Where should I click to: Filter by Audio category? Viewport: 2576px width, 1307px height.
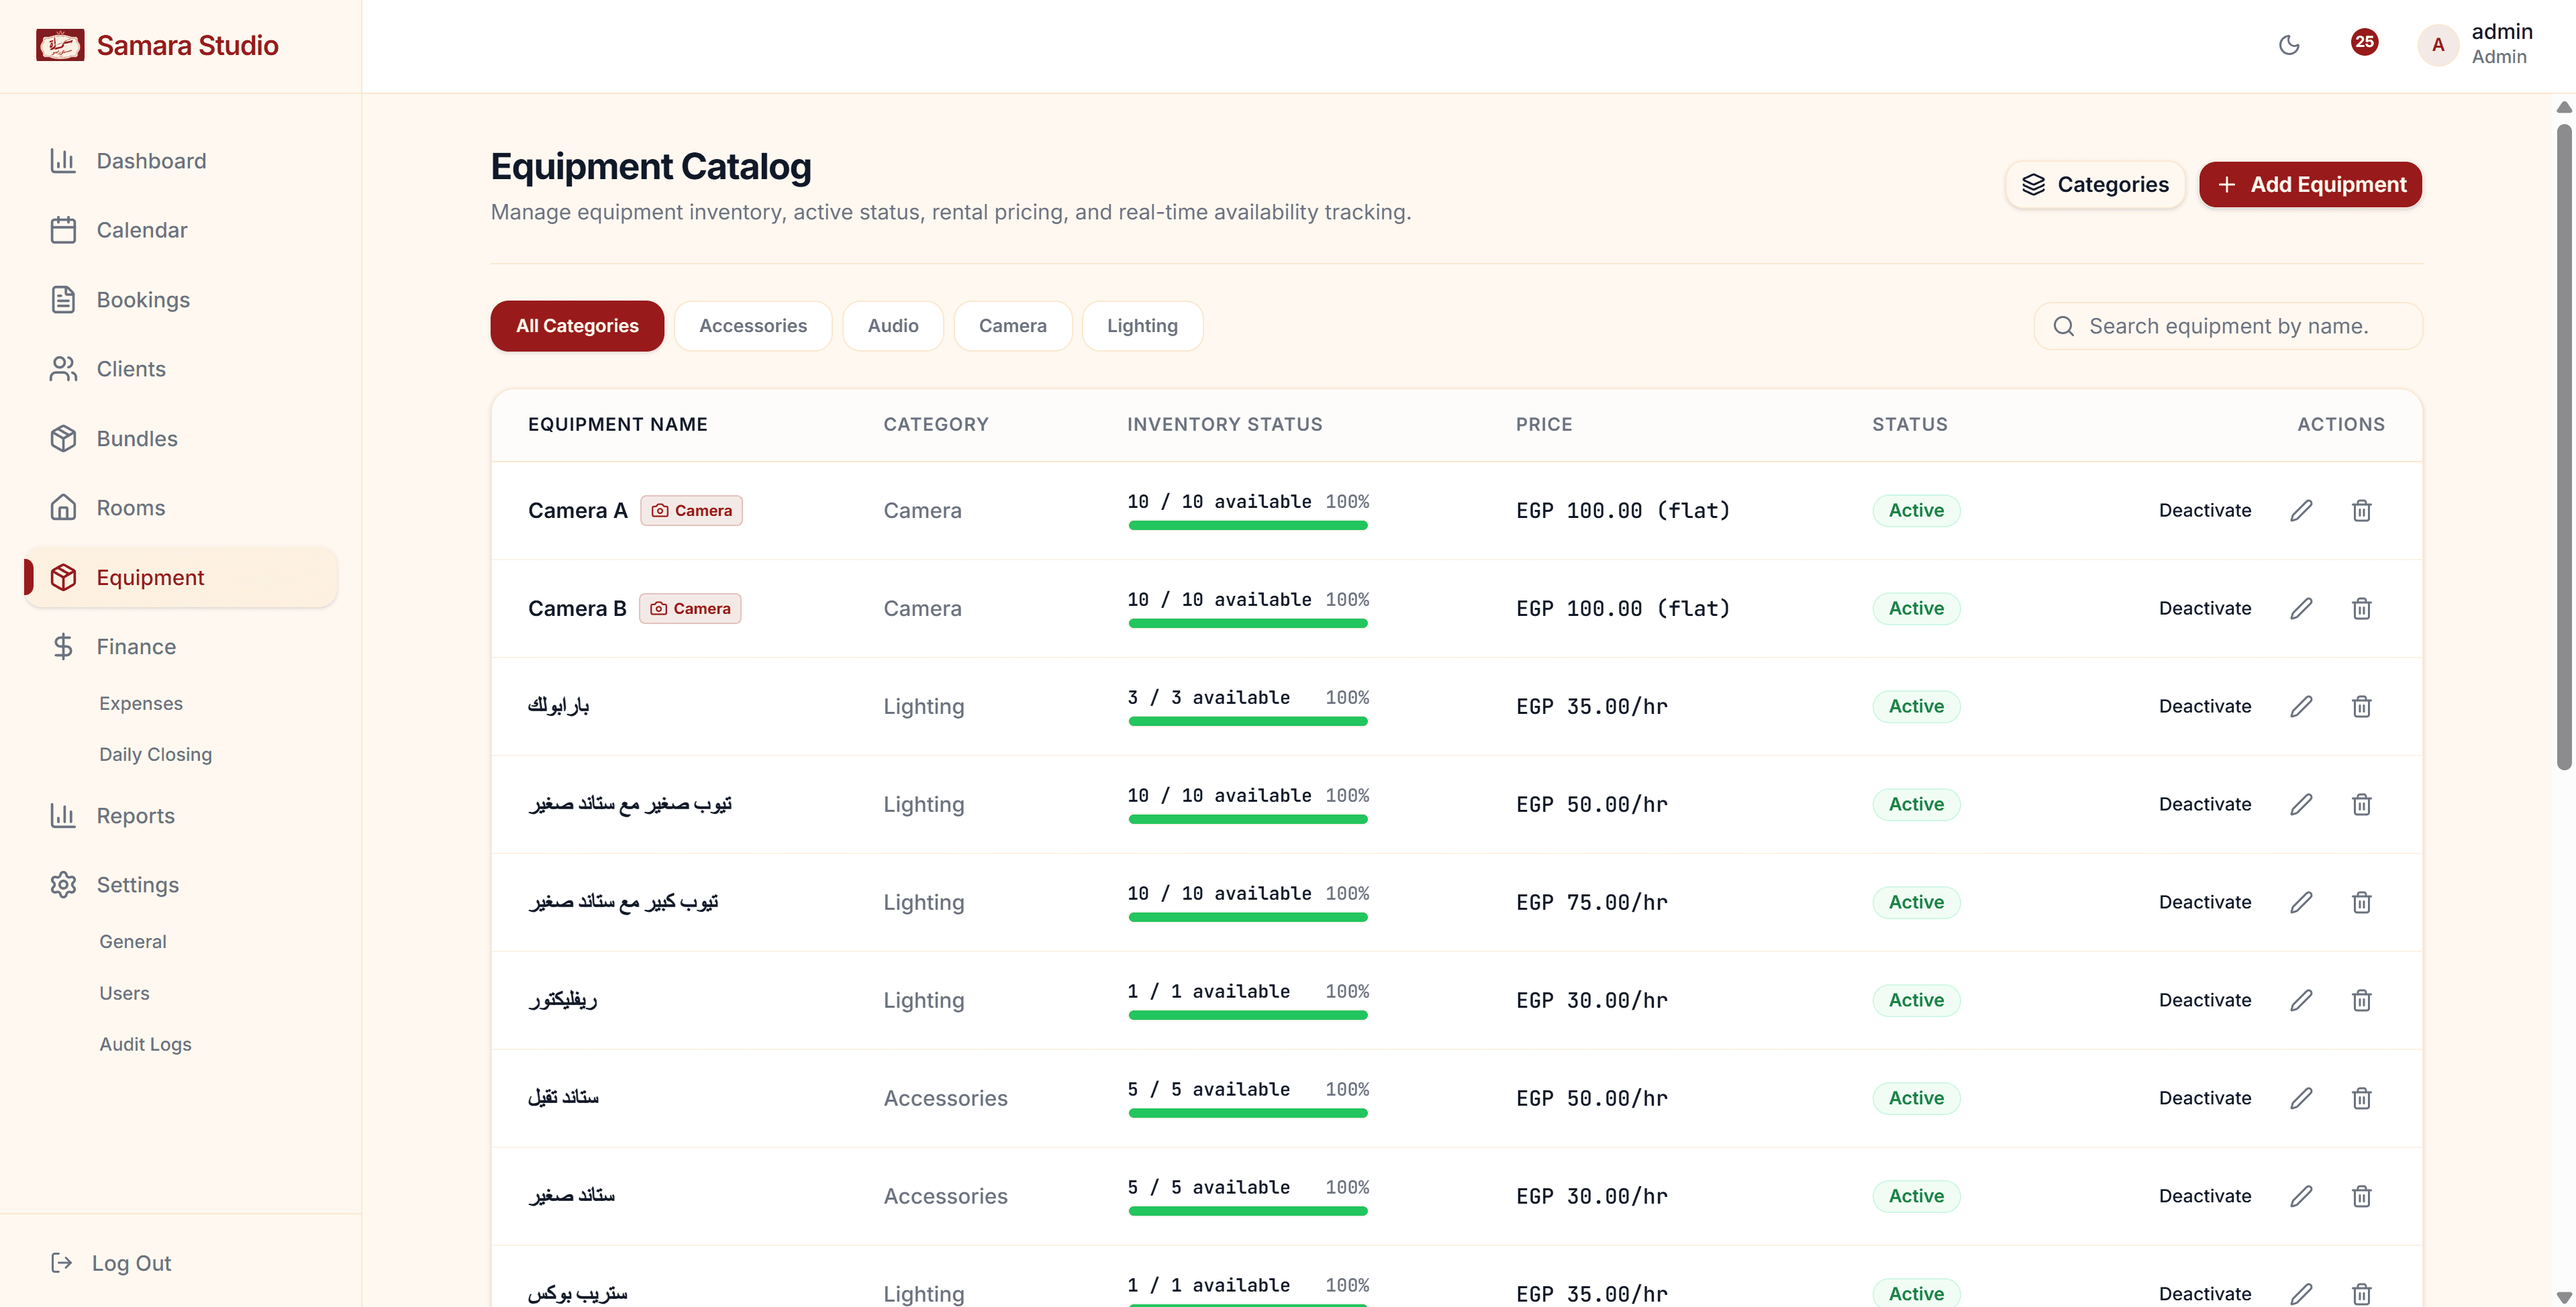[x=893, y=326]
